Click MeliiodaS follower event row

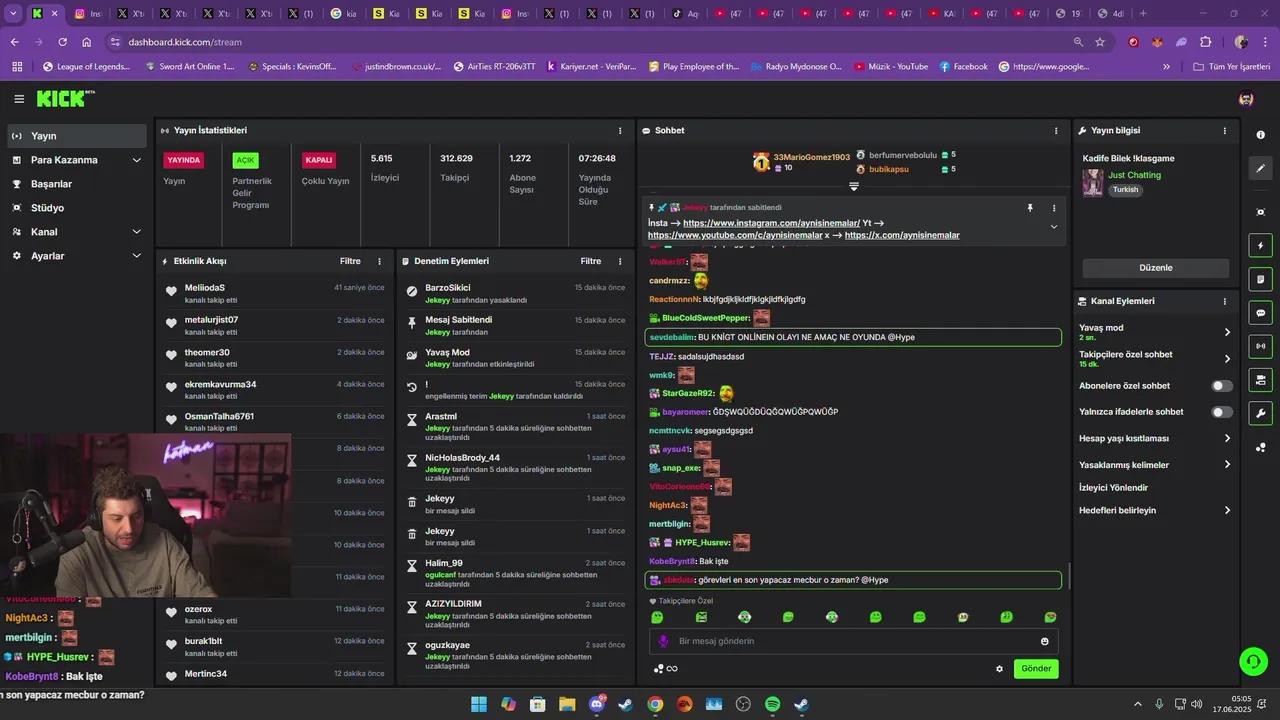point(275,293)
